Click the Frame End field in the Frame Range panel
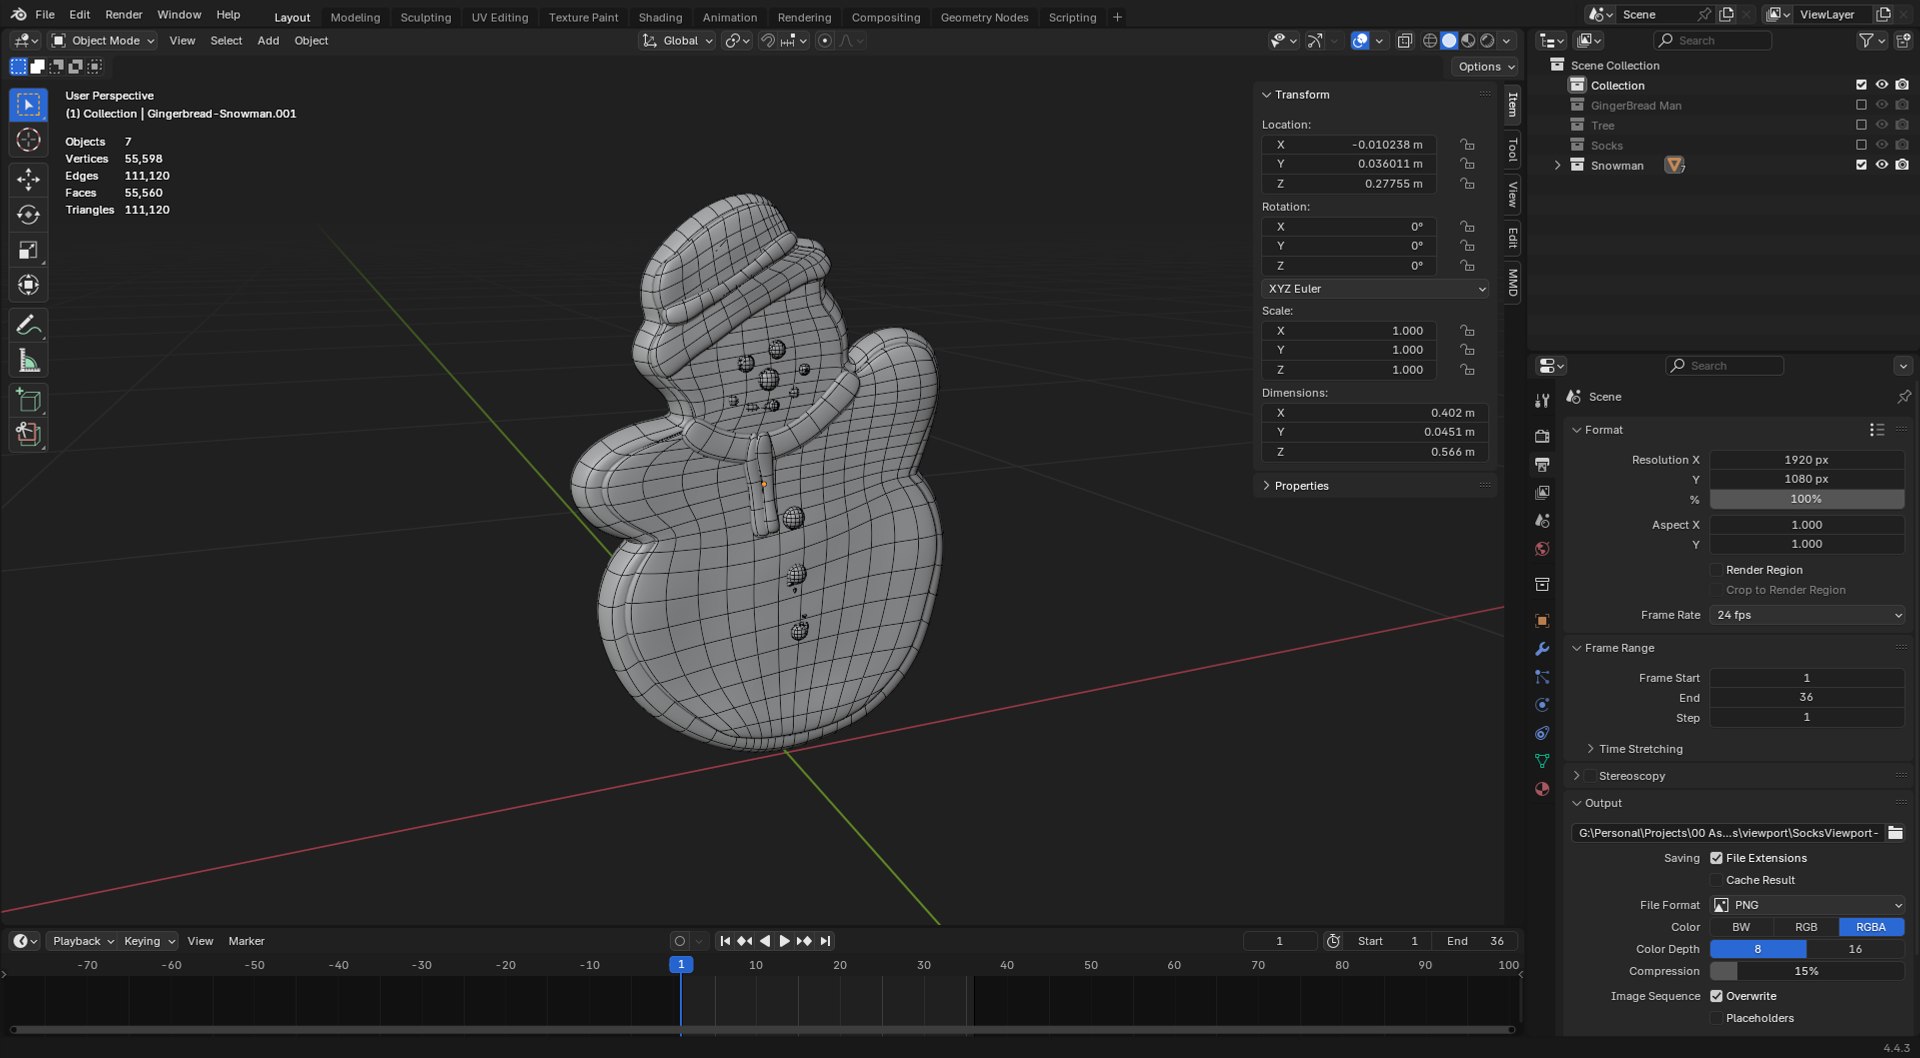1920x1058 pixels. pos(1807,698)
